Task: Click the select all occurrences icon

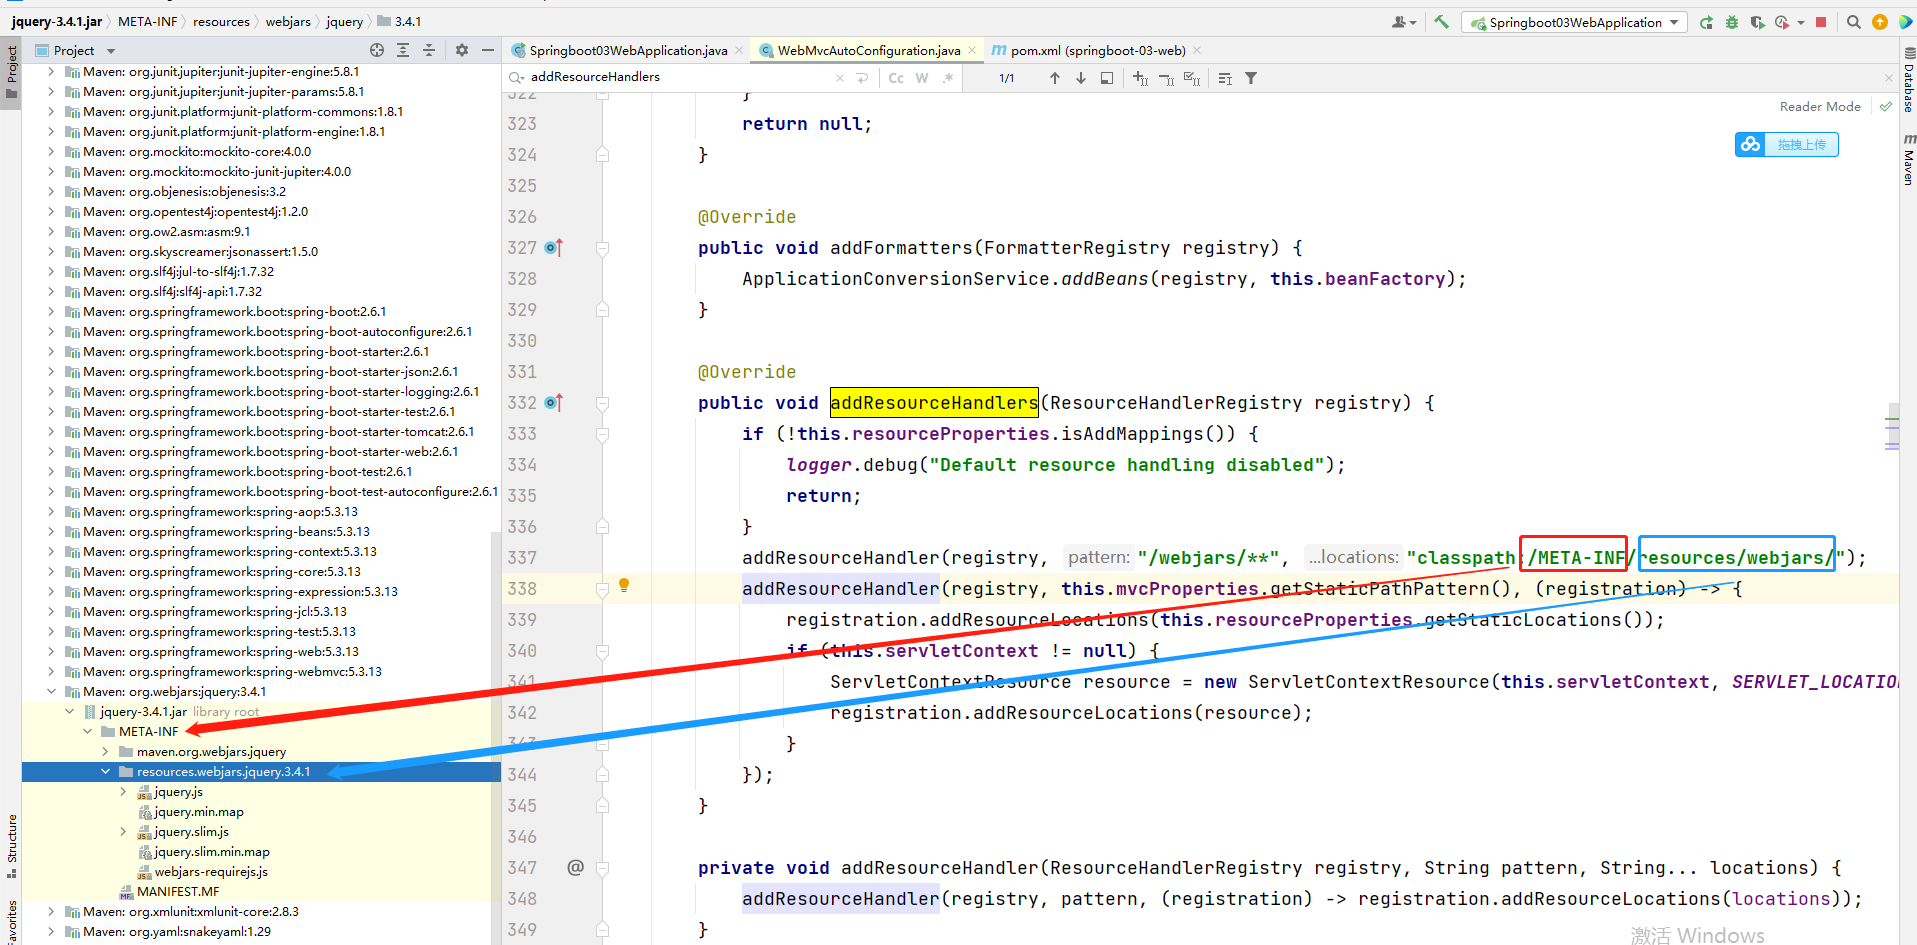Action: coord(1192,78)
